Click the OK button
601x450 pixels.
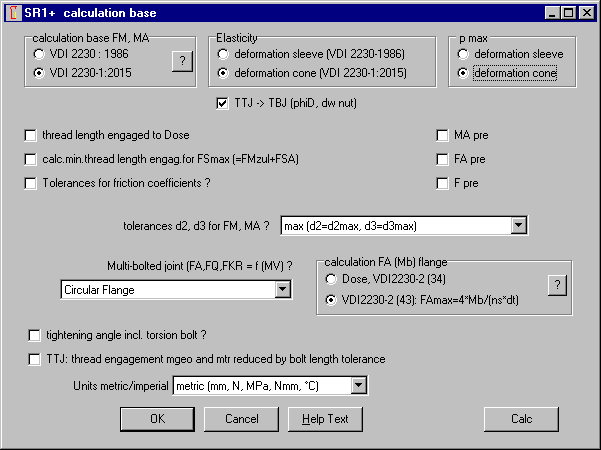point(157,419)
